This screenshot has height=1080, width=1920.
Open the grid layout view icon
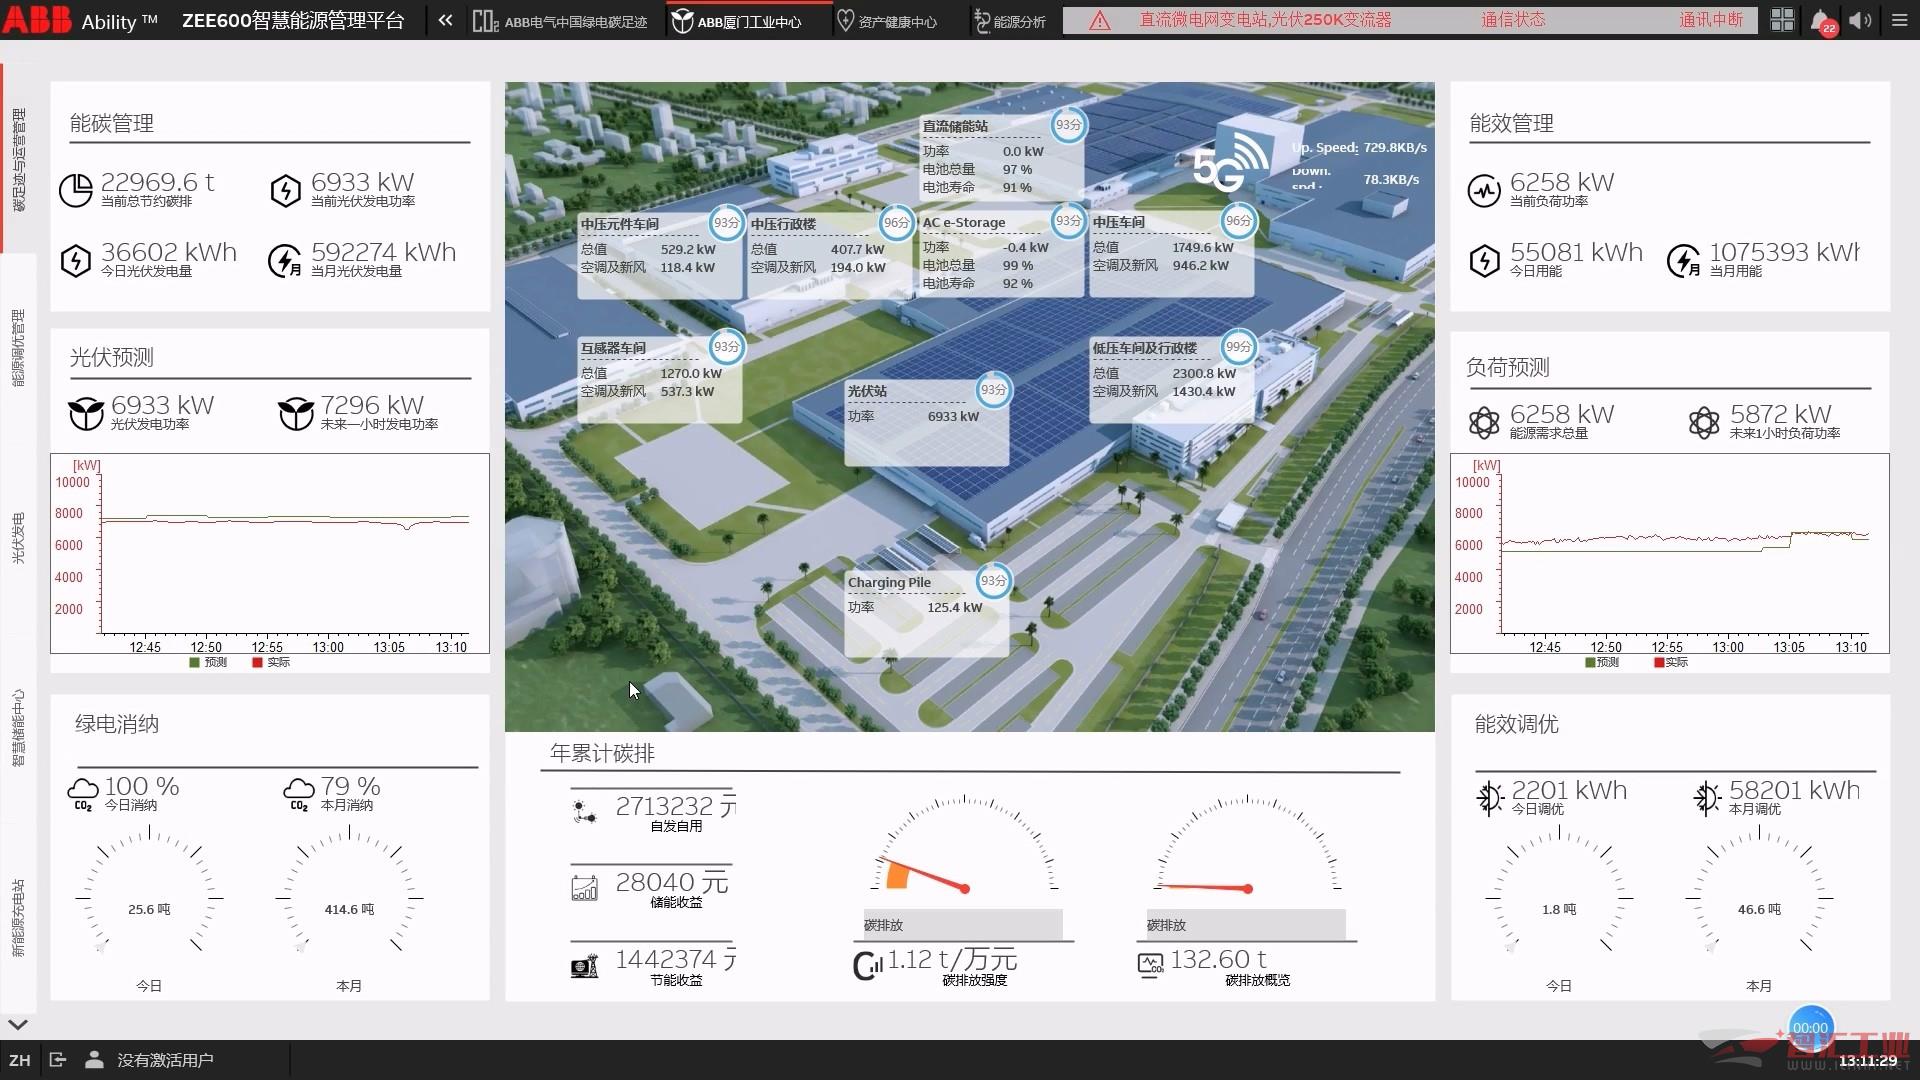tap(1782, 21)
